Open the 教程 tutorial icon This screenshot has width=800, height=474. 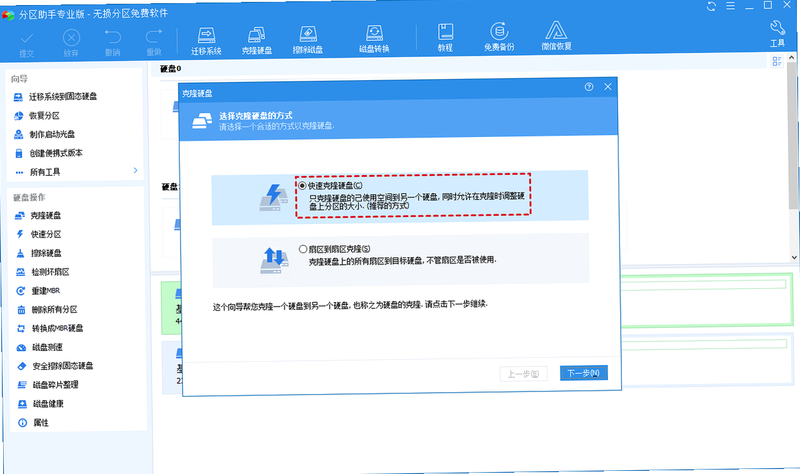(x=445, y=37)
